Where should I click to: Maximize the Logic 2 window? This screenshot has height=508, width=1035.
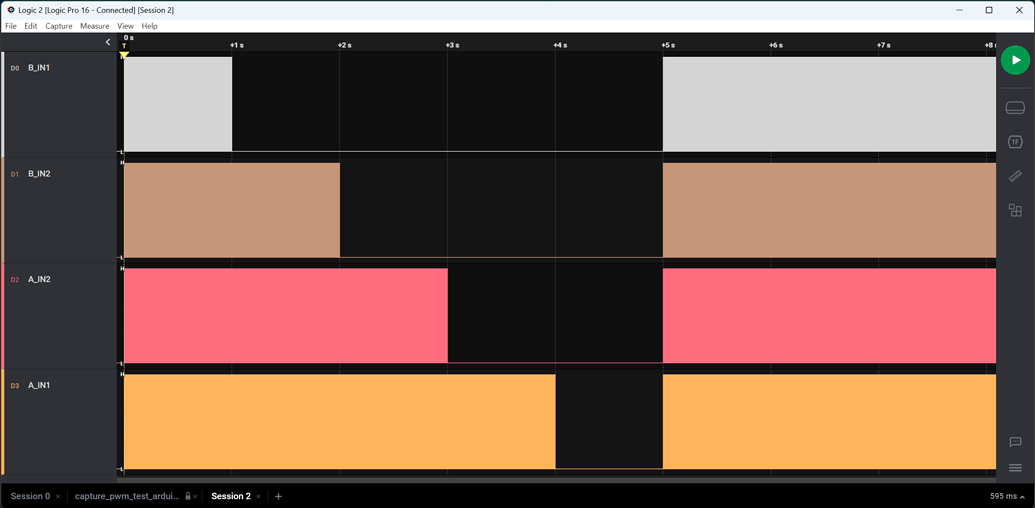[x=989, y=10]
